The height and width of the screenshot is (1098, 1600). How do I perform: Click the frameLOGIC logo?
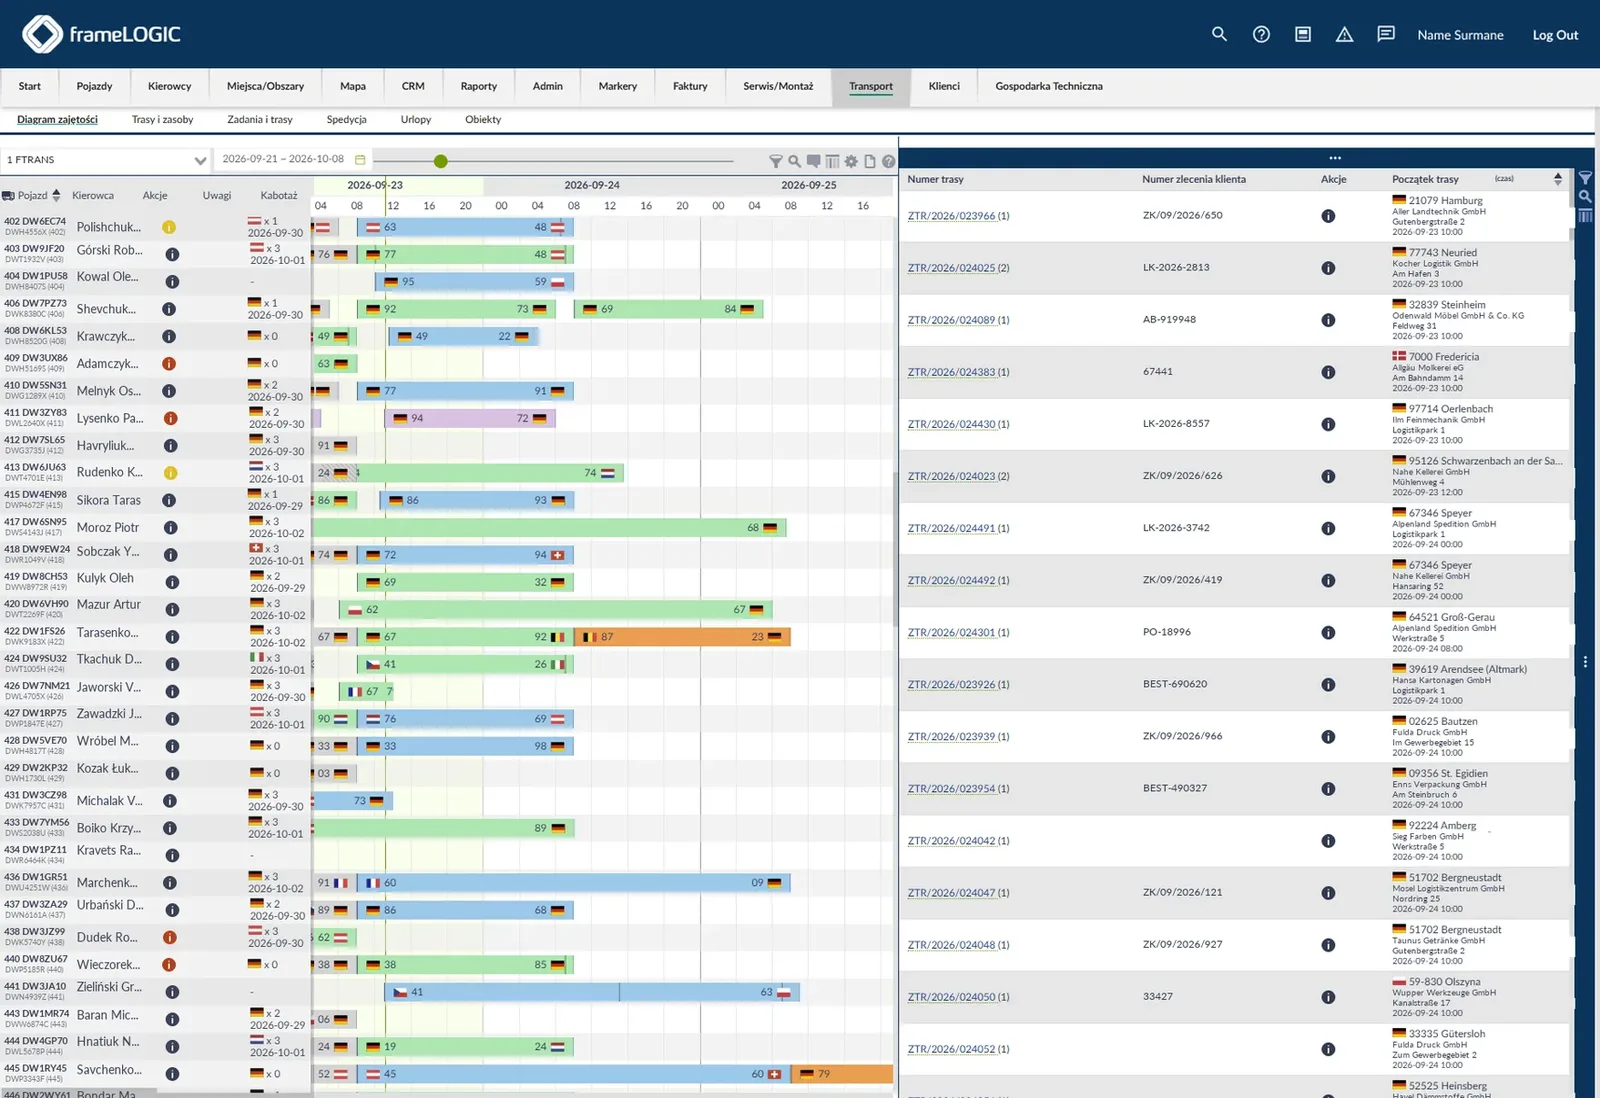(101, 34)
